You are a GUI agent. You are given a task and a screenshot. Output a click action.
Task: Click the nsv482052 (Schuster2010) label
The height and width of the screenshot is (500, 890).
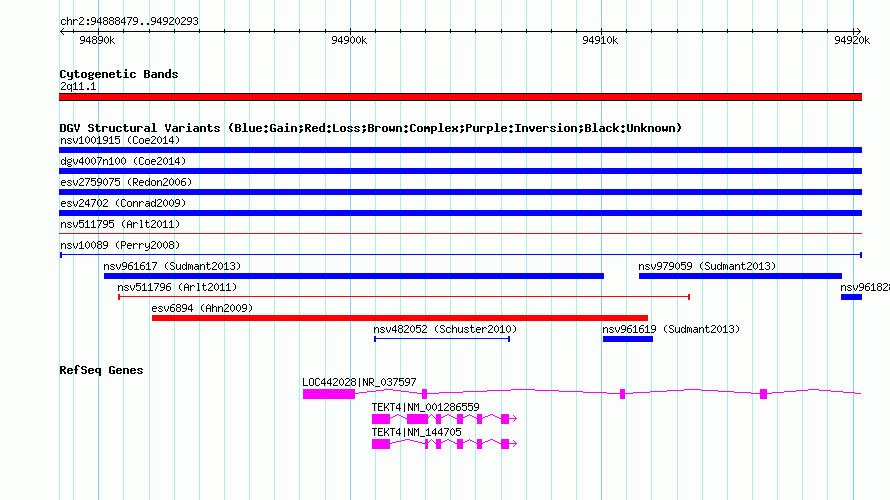pyautogui.click(x=445, y=329)
